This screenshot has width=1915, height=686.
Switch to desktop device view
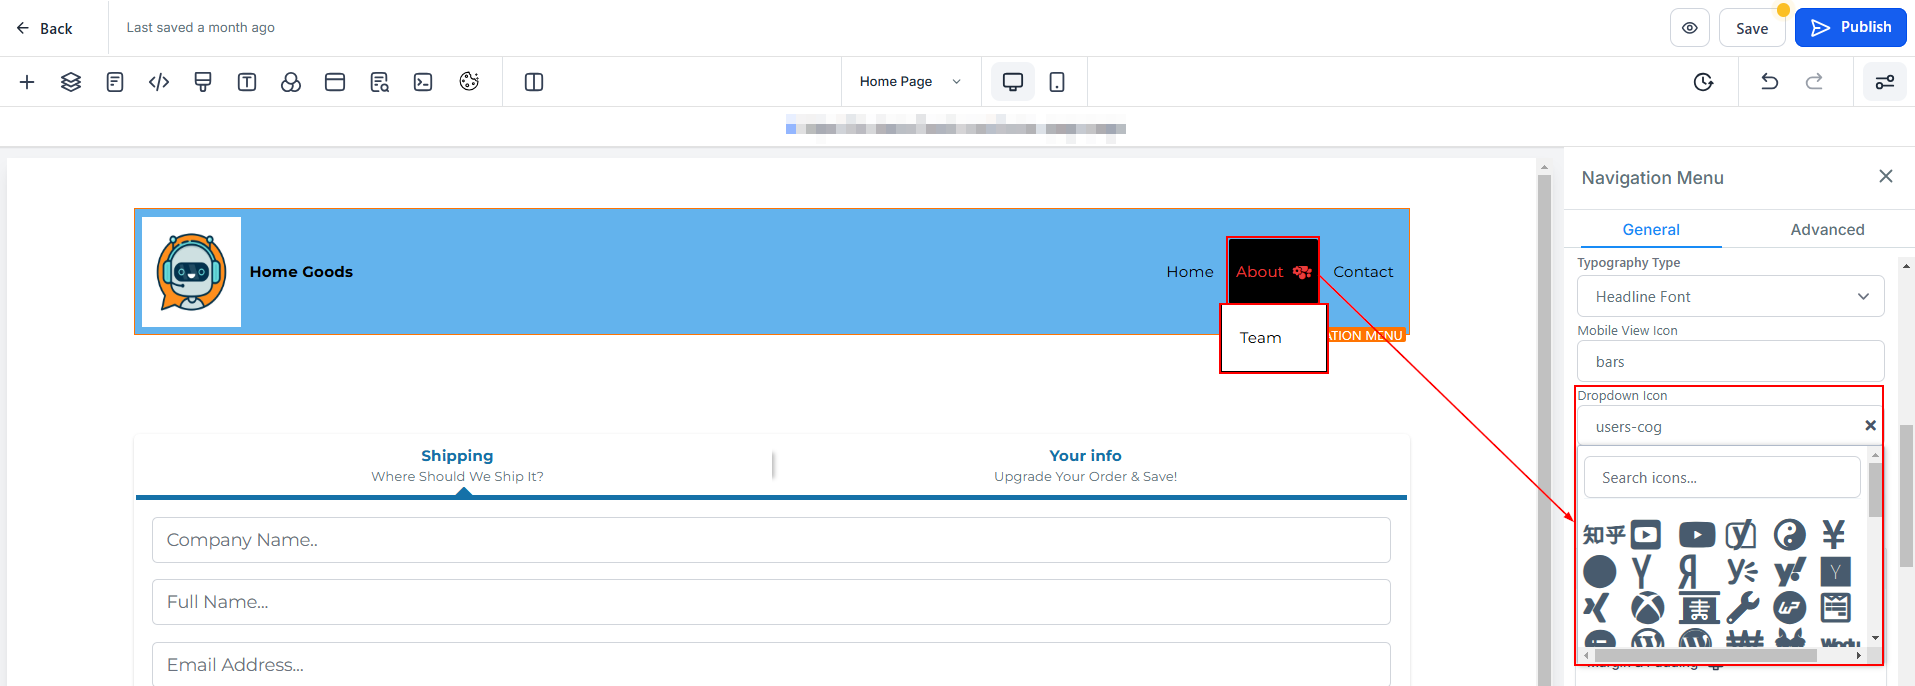1013,82
